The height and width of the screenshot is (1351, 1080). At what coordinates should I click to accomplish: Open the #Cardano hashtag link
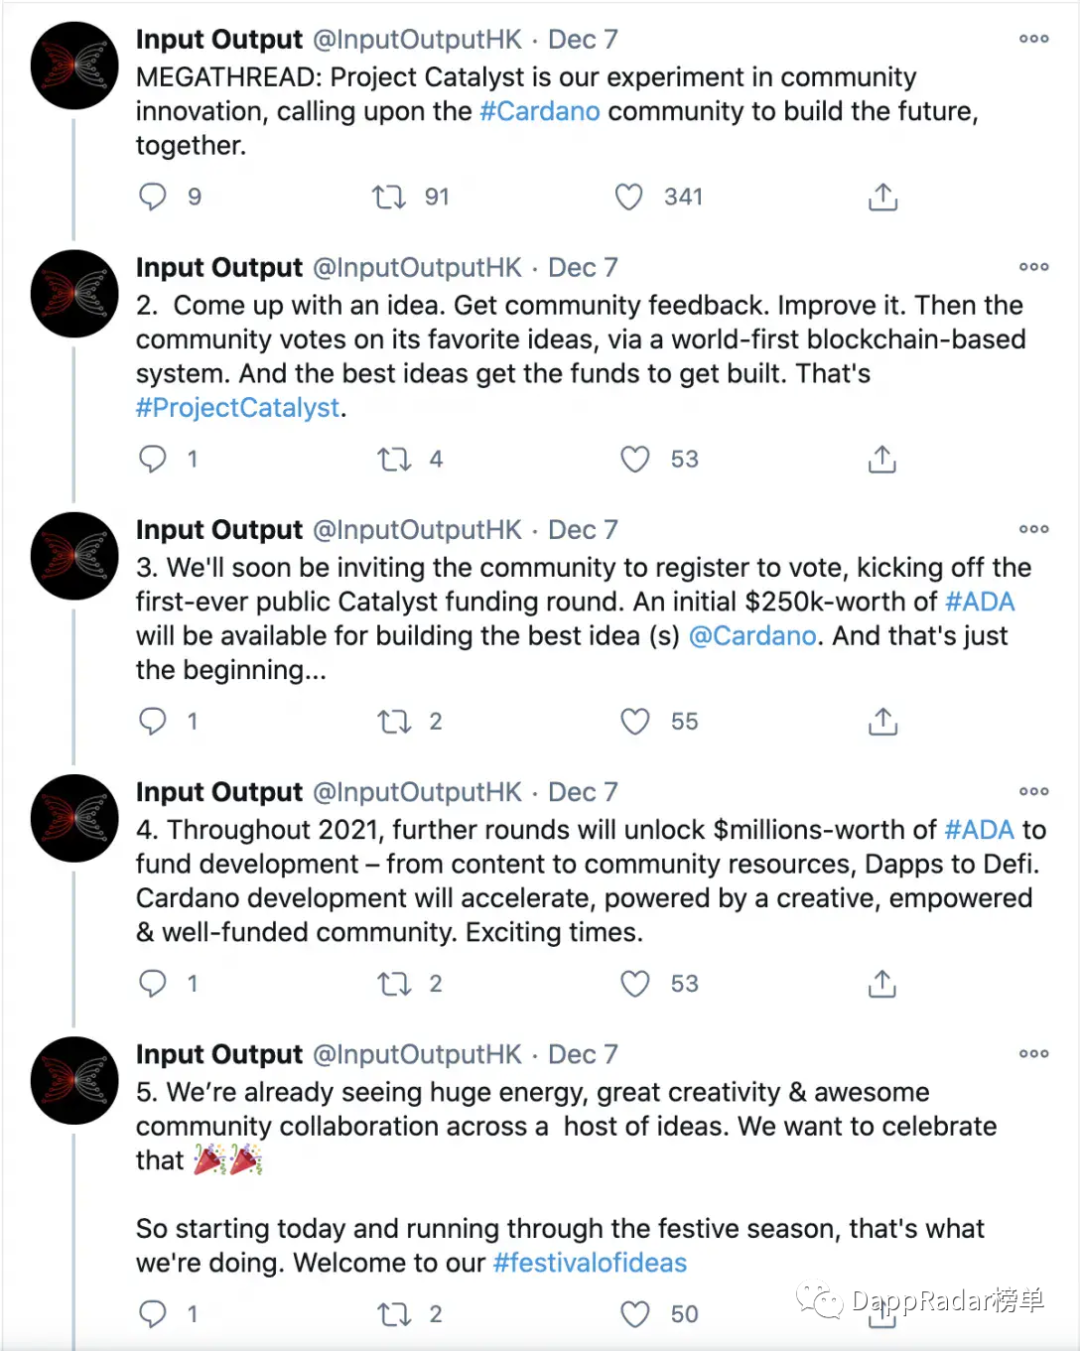click(x=540, y=111)
